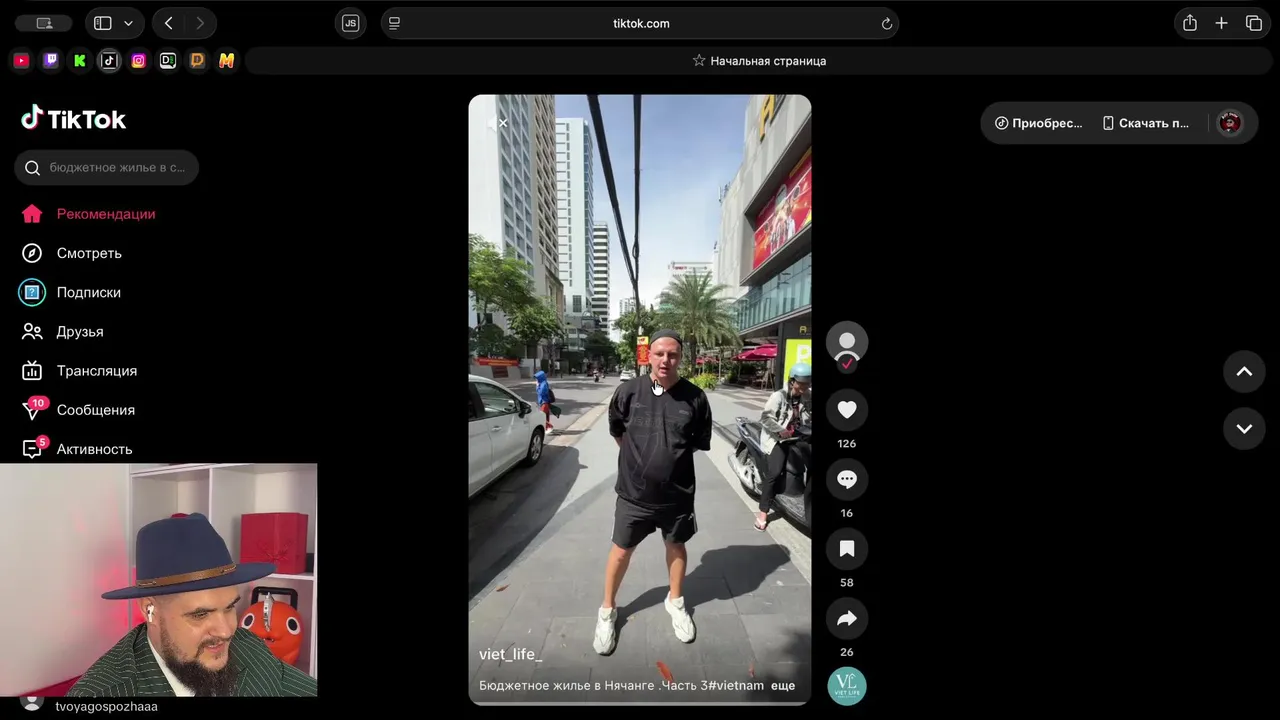Click the 58 saves count
Screen dimensions: 1280x720
coord(847,582)
